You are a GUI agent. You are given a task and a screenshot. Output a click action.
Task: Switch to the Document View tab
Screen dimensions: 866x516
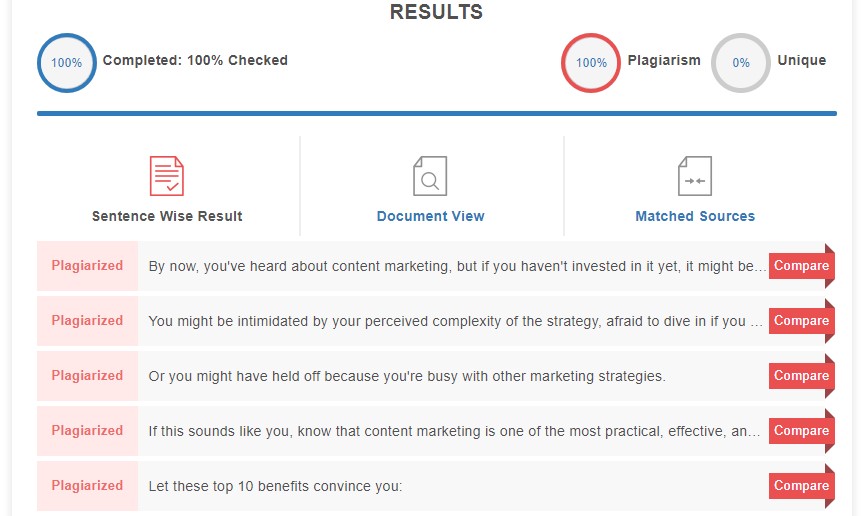[x=431, y=216]
